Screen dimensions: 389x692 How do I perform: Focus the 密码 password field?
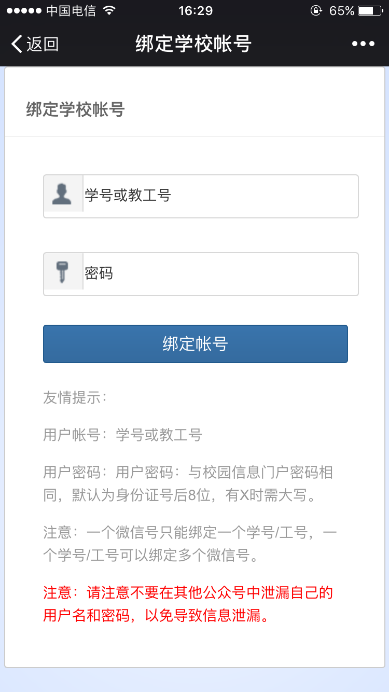point(201,274)
